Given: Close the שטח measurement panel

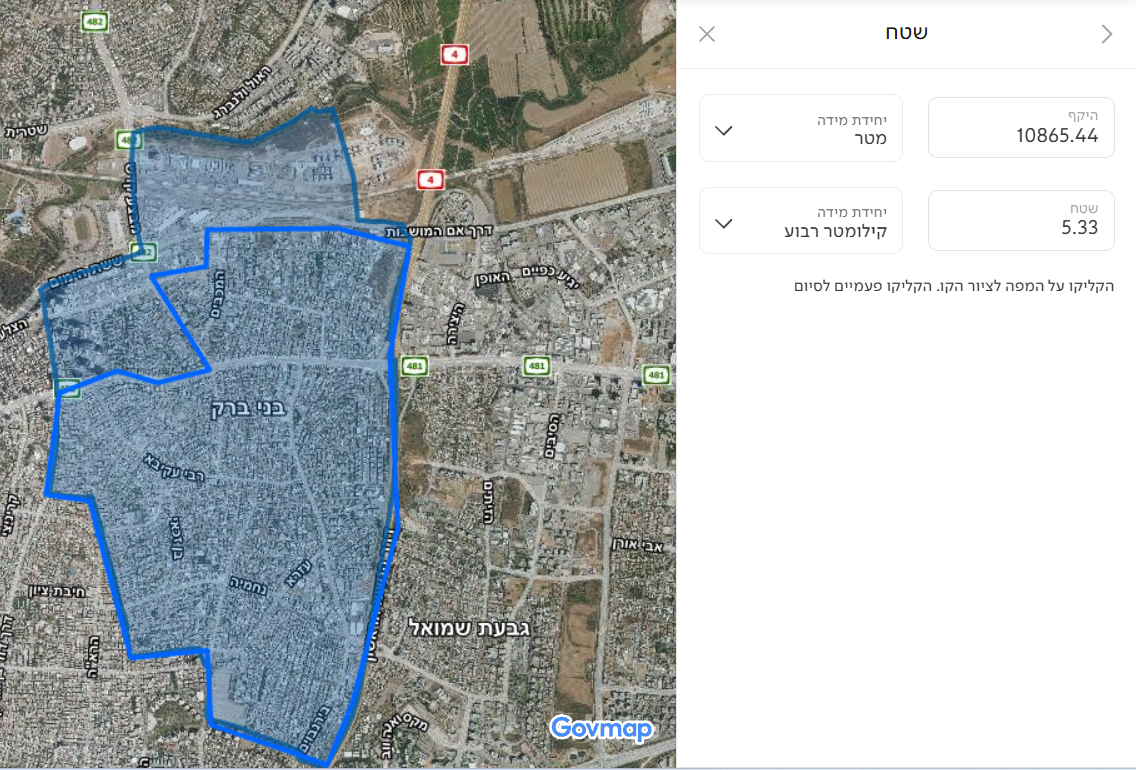Looking at the screenshot, I should coord(707,34).
